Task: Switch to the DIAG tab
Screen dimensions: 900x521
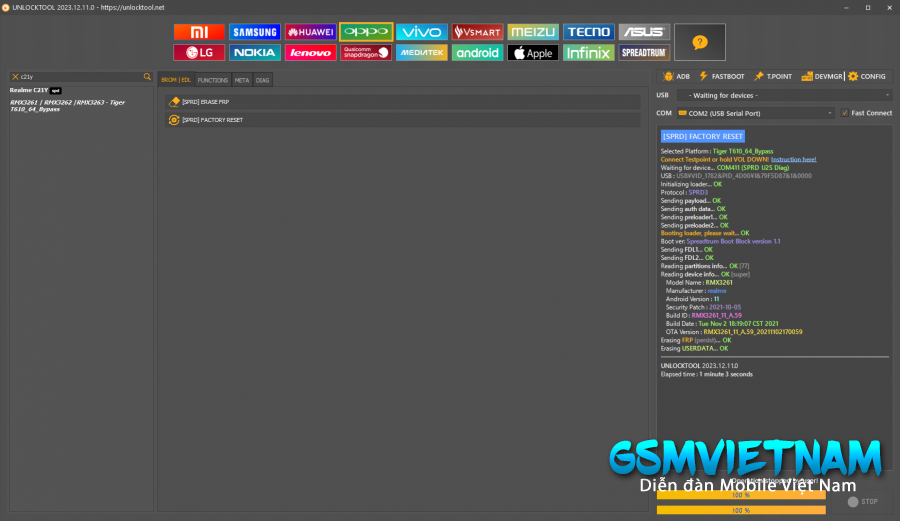Action: click(262, 80)
